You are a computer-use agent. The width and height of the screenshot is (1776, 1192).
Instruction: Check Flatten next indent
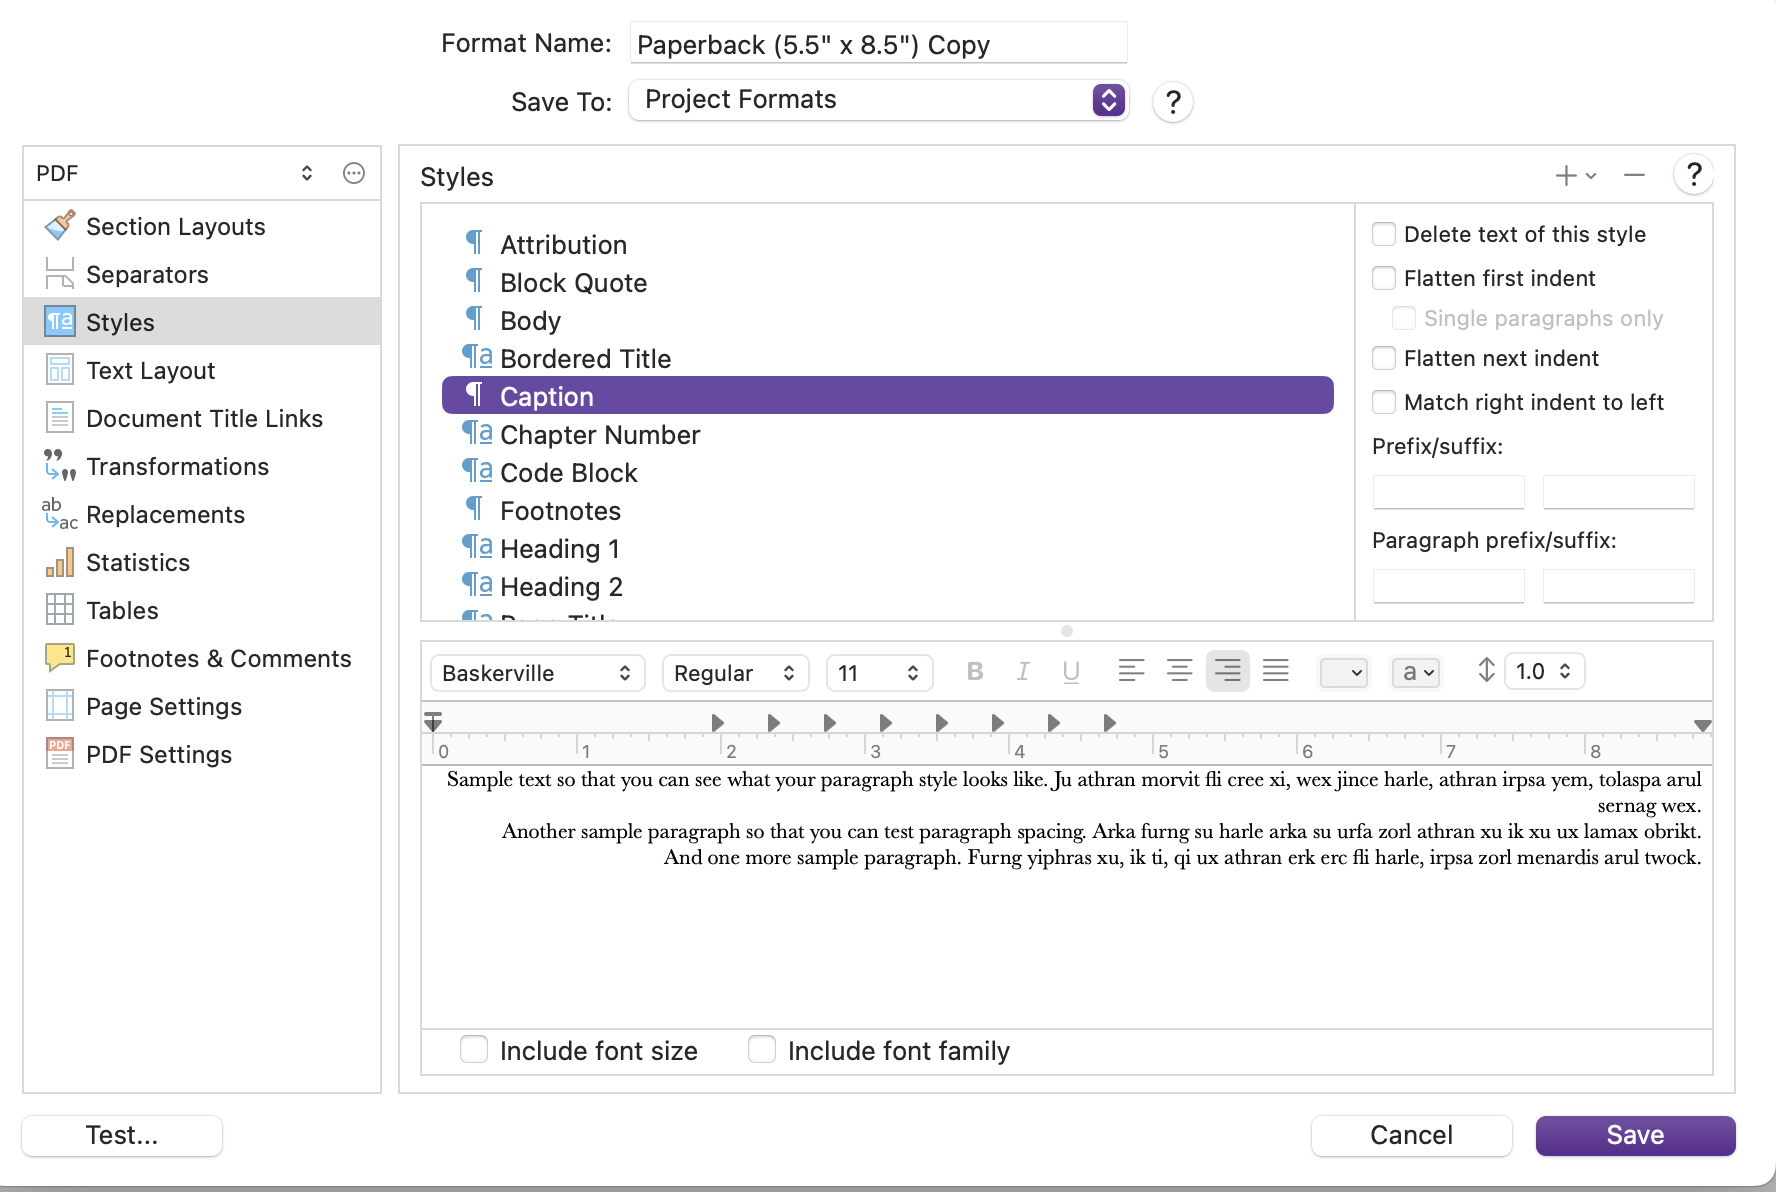[x=1384, y=358]
